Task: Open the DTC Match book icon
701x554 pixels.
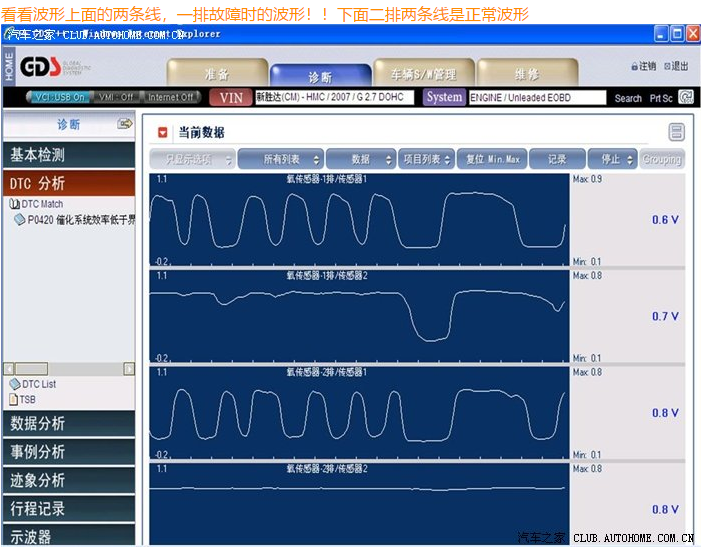Action: 15,204
